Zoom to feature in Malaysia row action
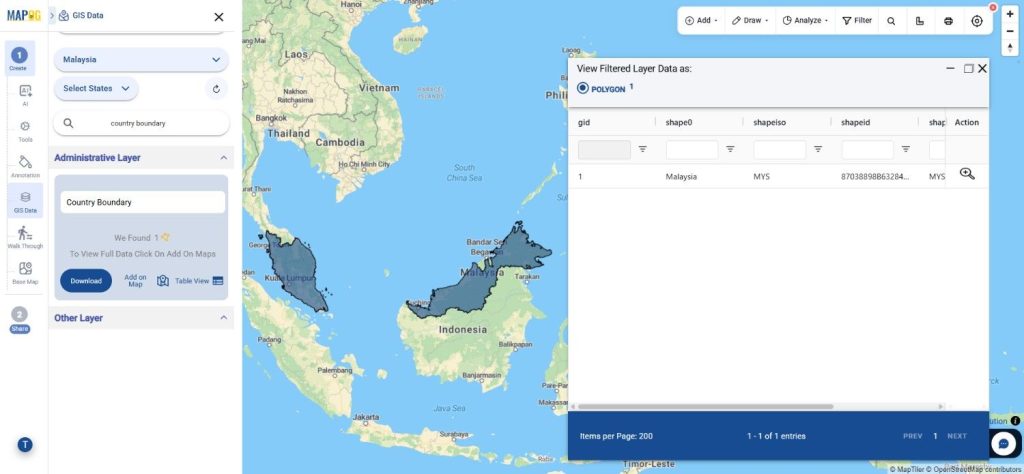 tap(967, 174)
